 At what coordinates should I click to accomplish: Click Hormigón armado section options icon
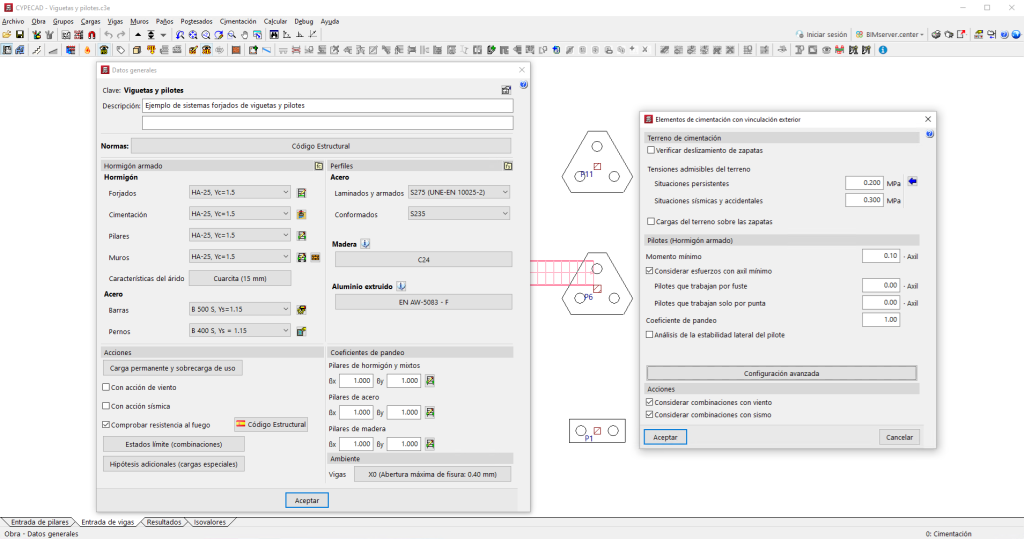click(x=319, y=166)
